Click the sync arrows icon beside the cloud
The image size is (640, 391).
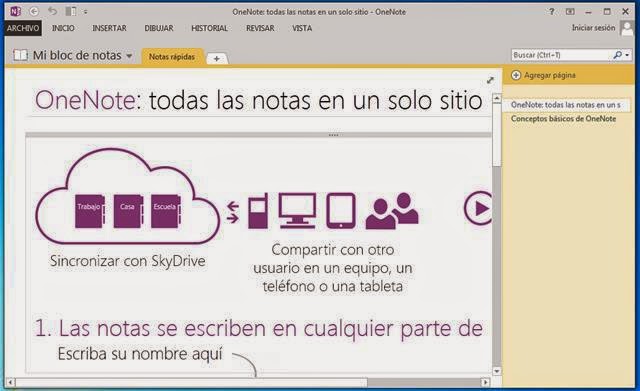pos(233,213)
